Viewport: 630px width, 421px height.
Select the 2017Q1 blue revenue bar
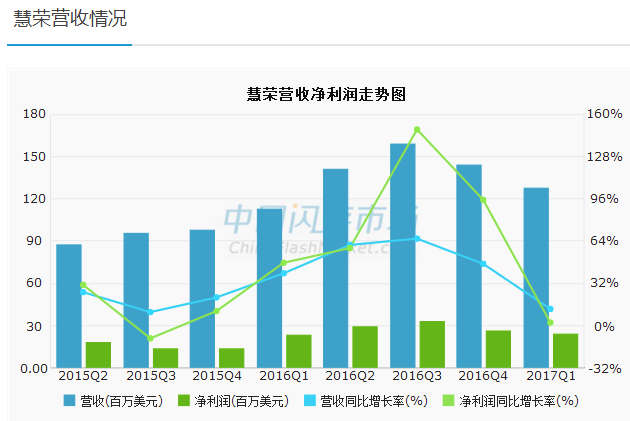(536, 278)
